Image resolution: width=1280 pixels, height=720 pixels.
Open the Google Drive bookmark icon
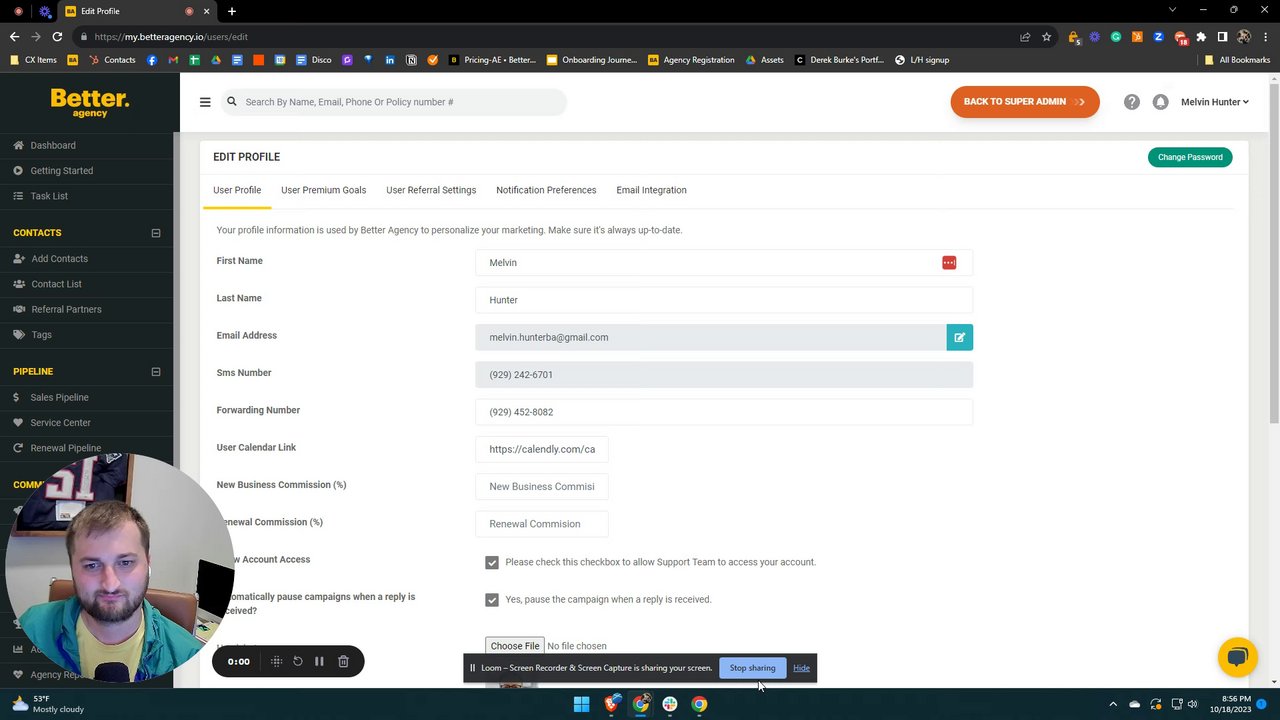(x=215, y=60)
